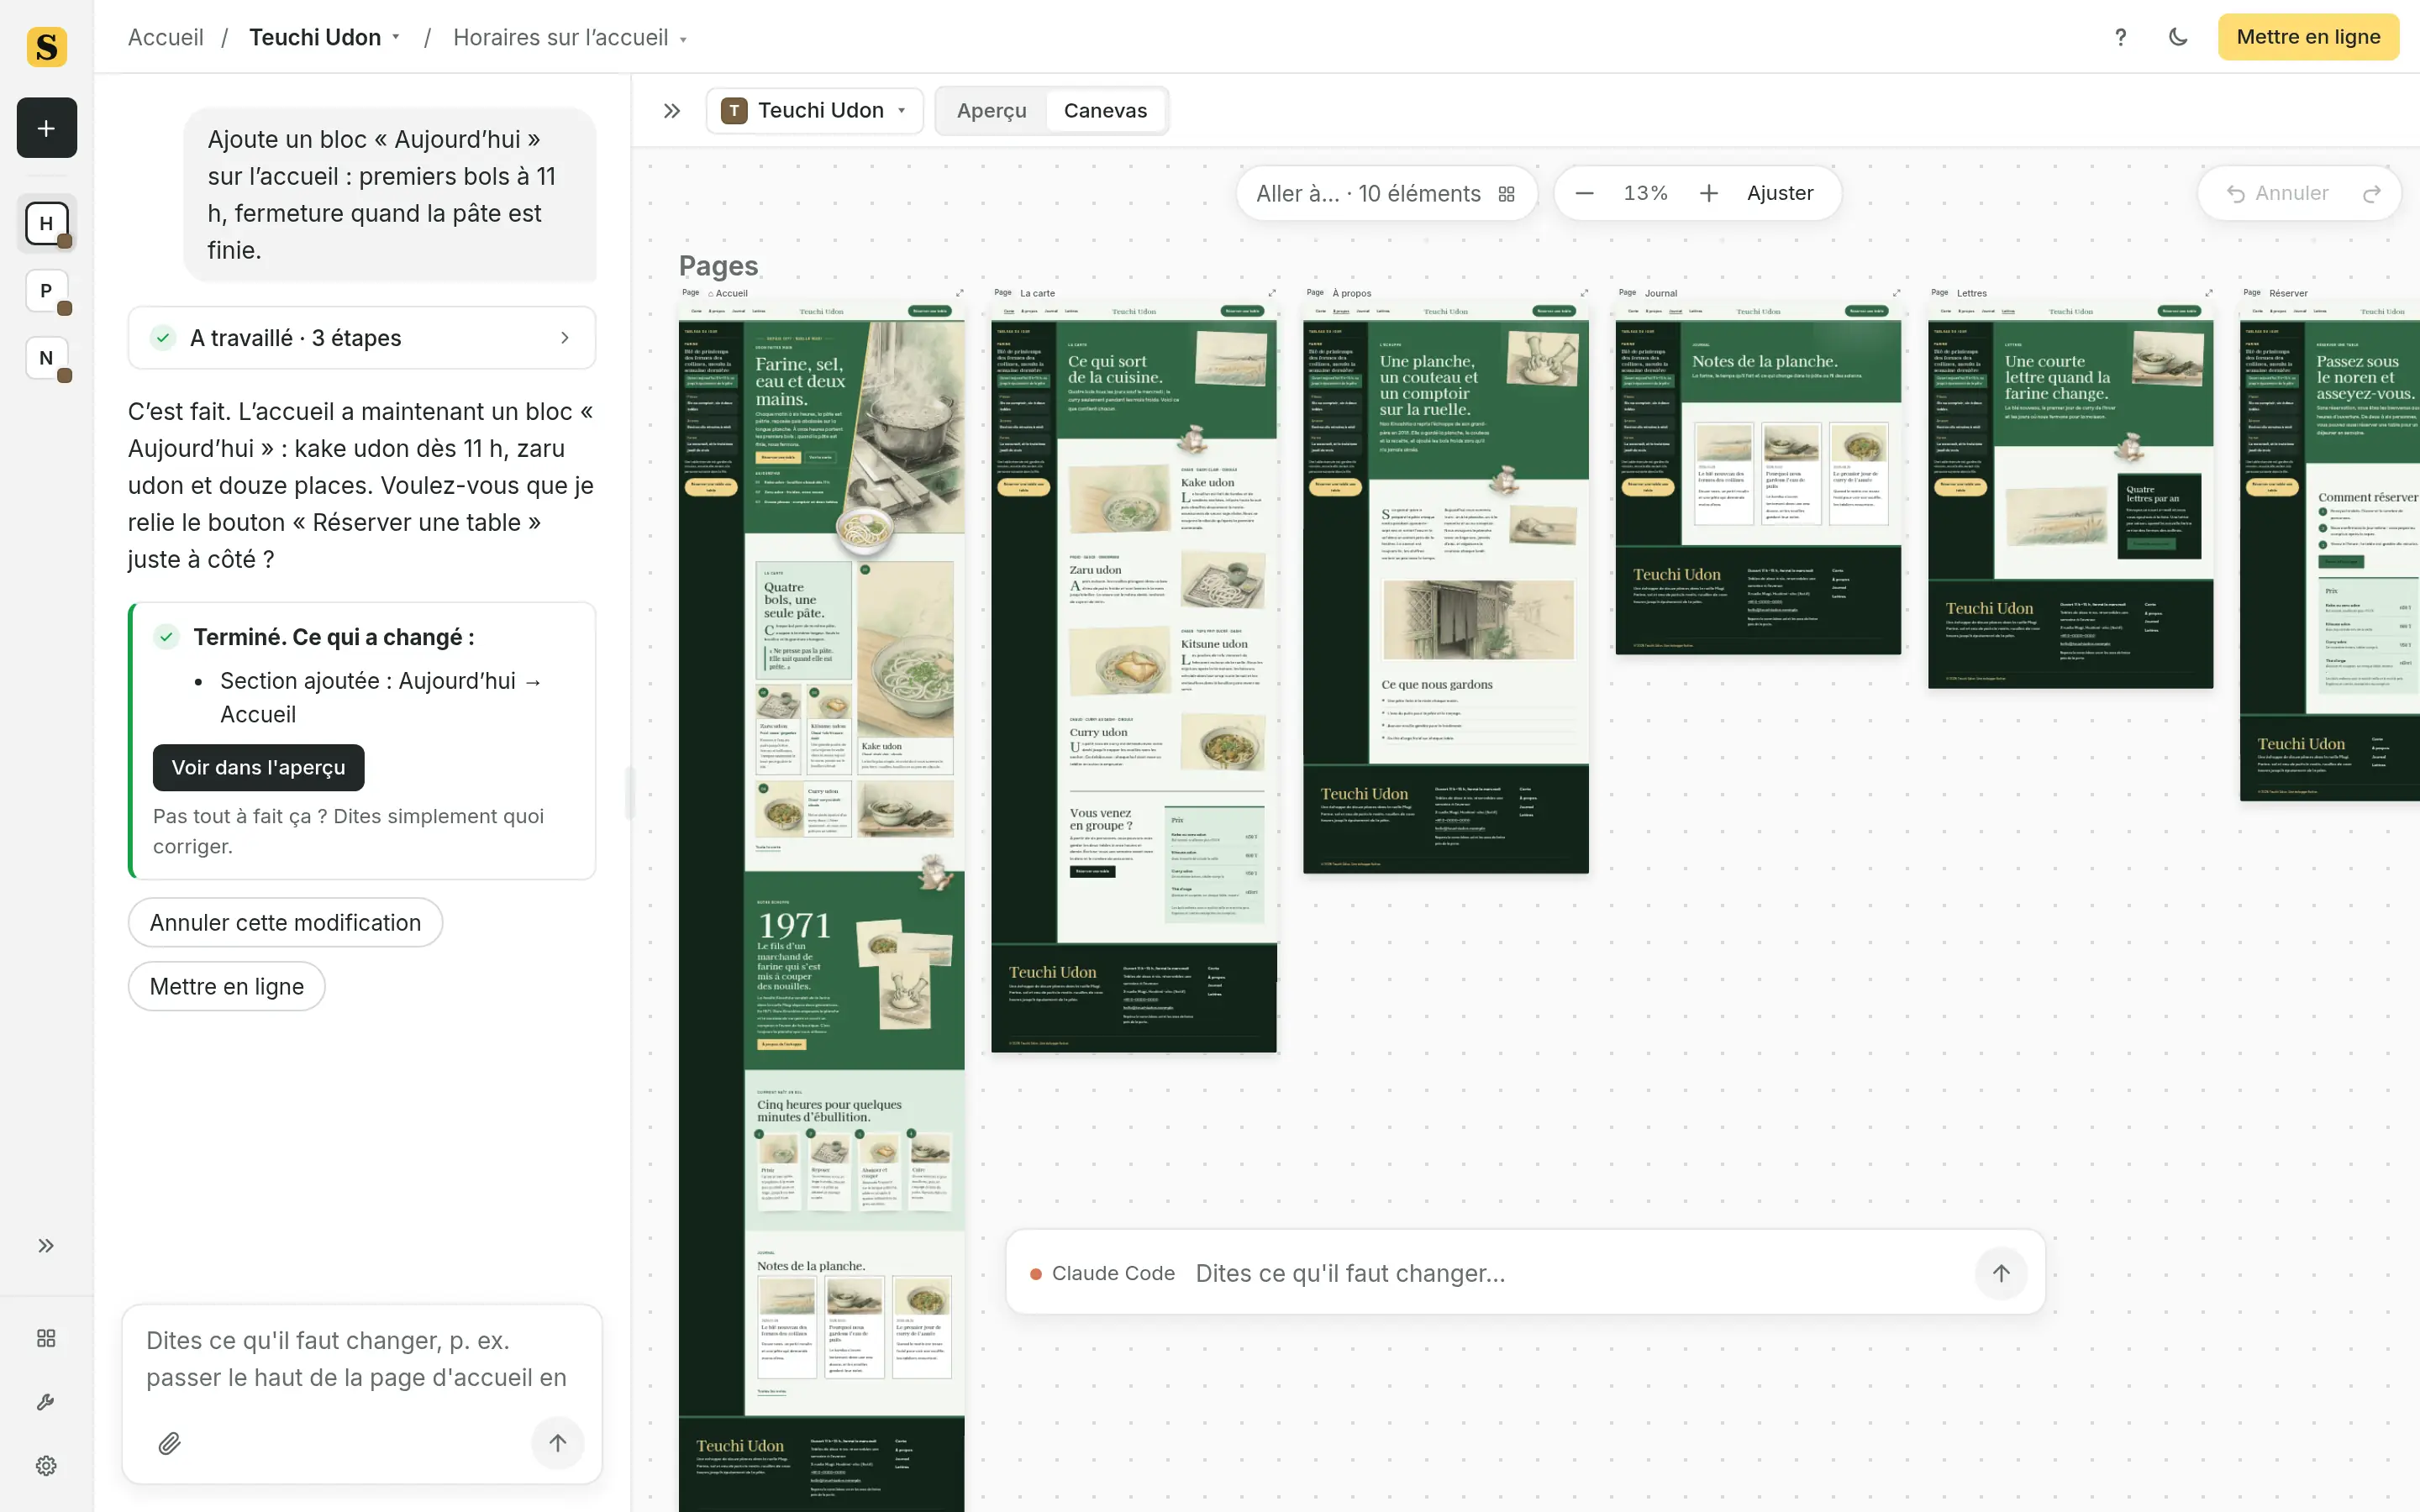
Task: Collapse the chat panel with the double arrow
Action: pos(672,111)
